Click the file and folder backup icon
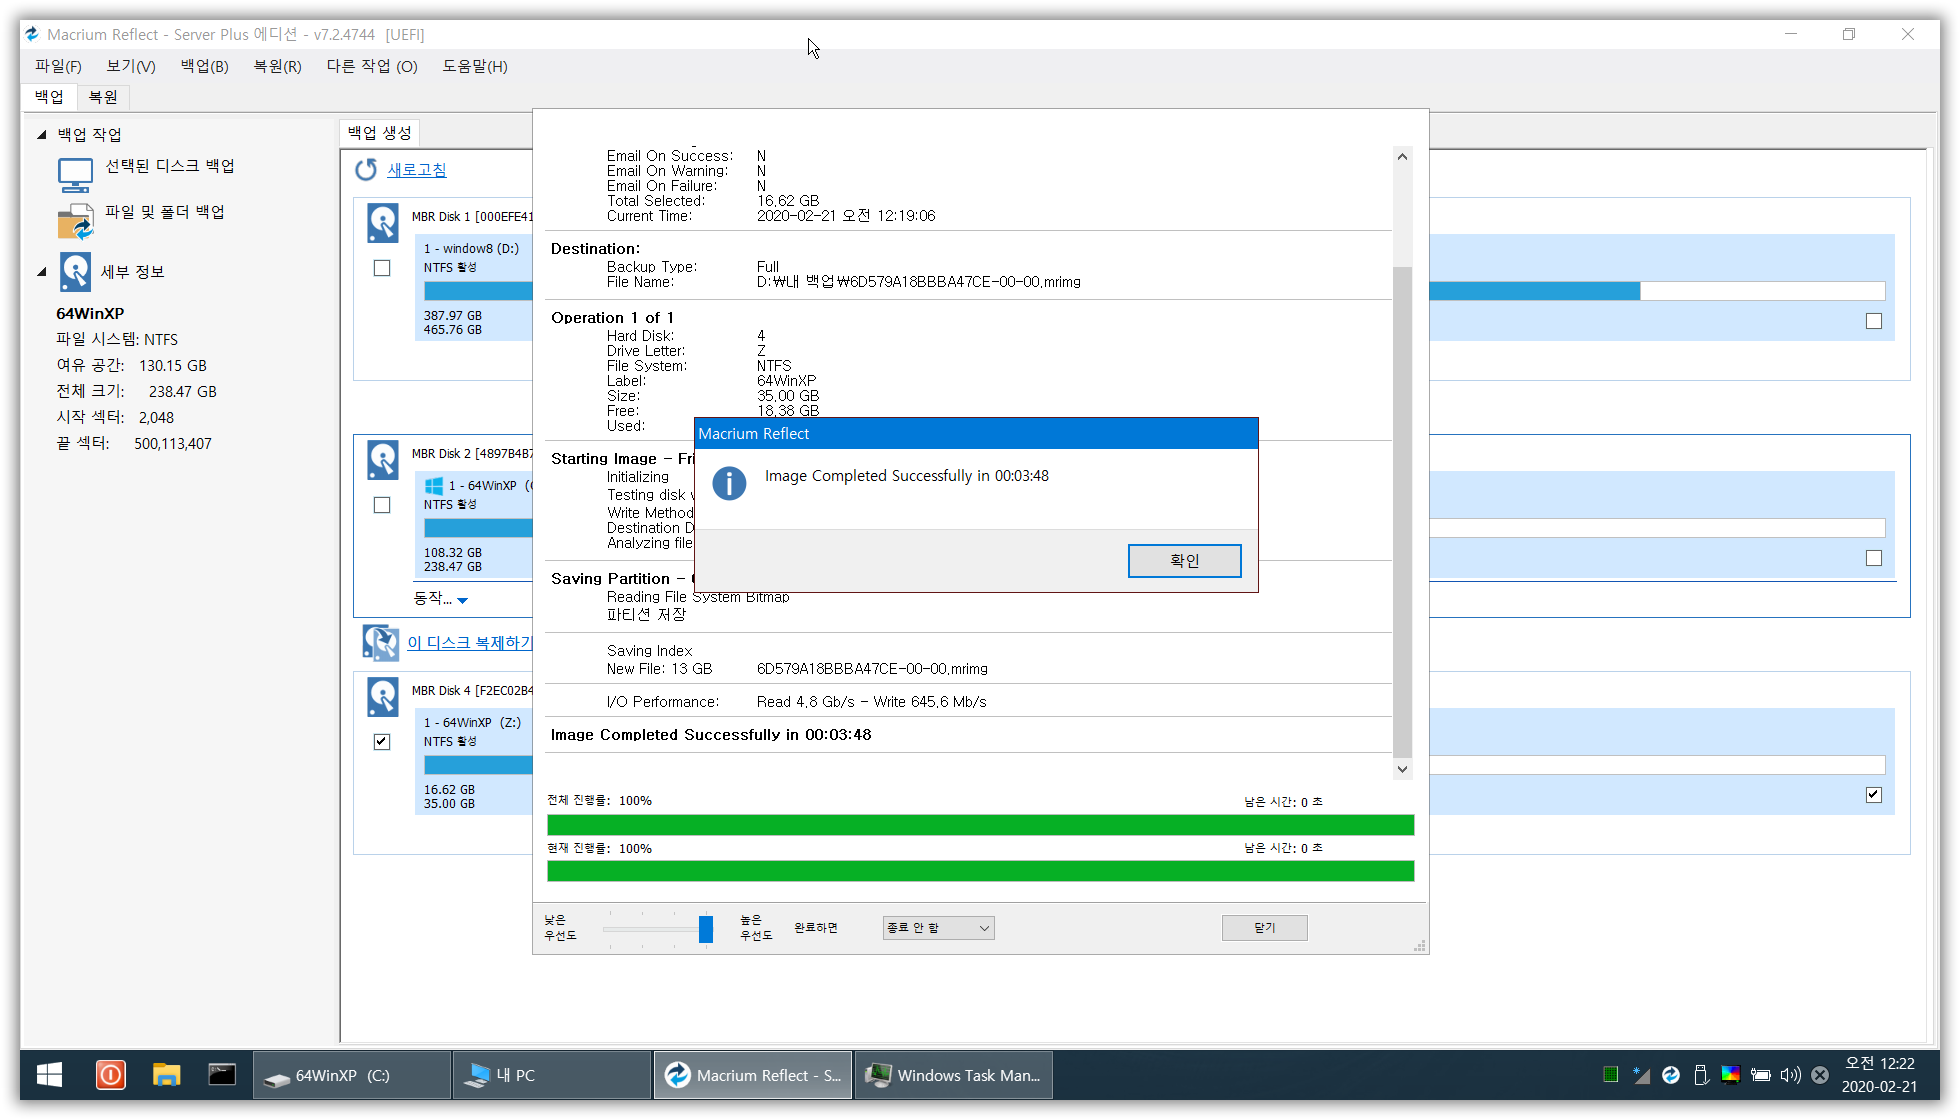The width and height of the screenshot is (1960, 1120). [75, 221]
